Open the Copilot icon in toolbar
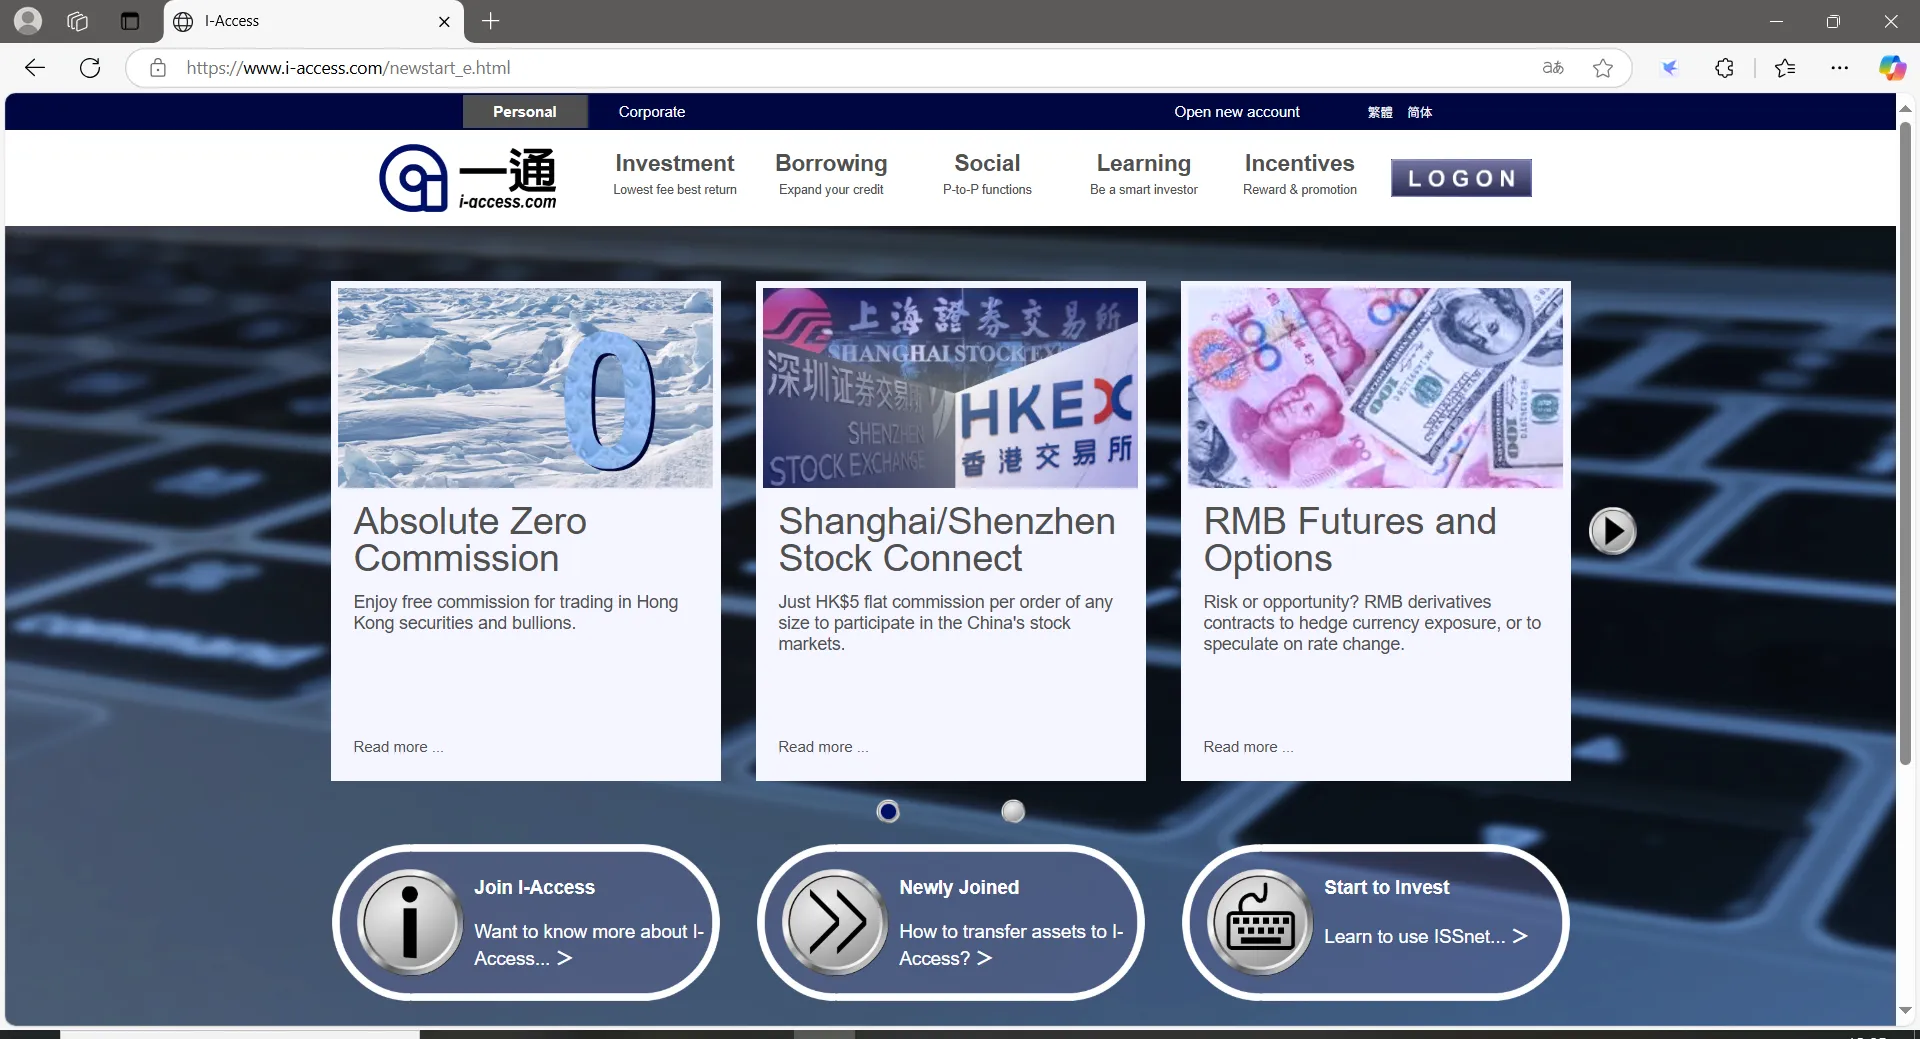This screenshot has width=1920, height=1039. click(1892, 68)
